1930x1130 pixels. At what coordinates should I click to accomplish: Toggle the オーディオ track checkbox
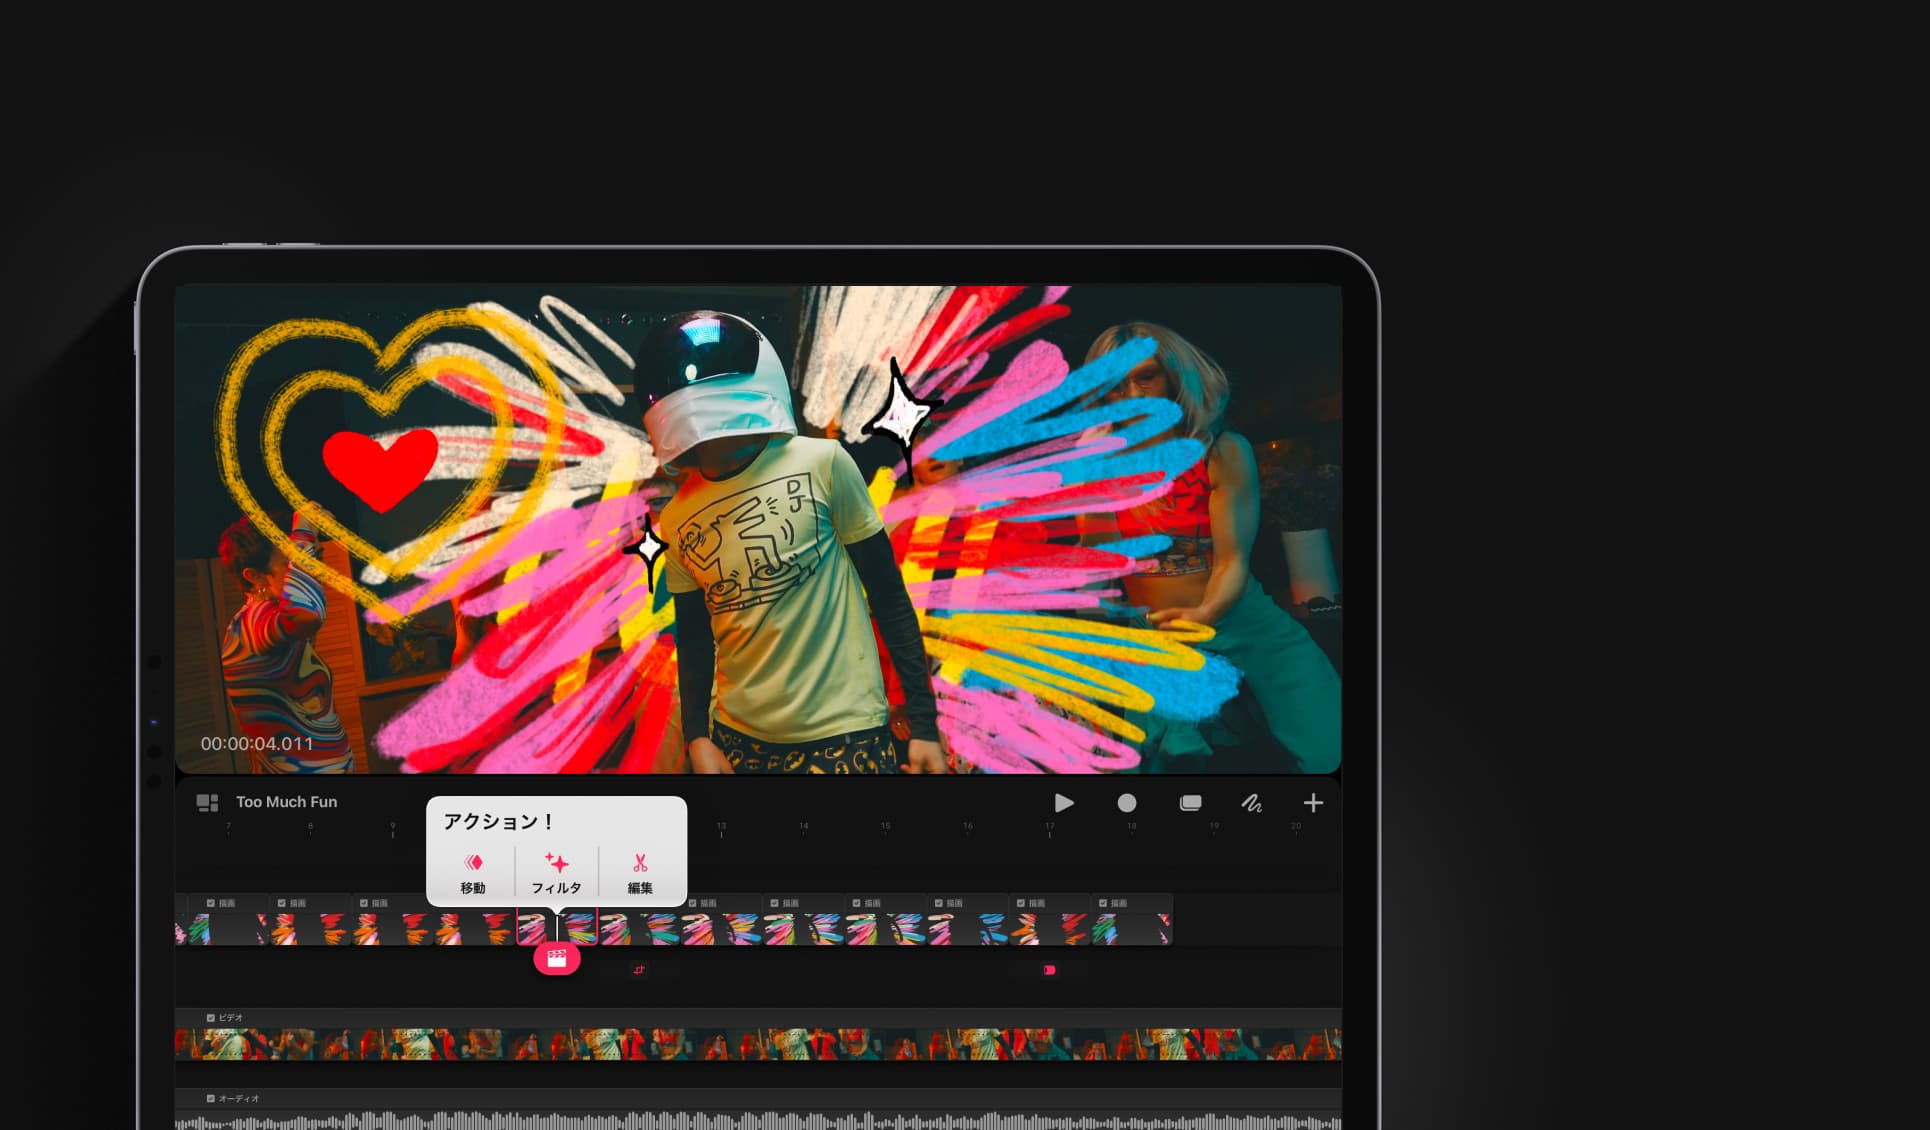tap(211, 1098)
